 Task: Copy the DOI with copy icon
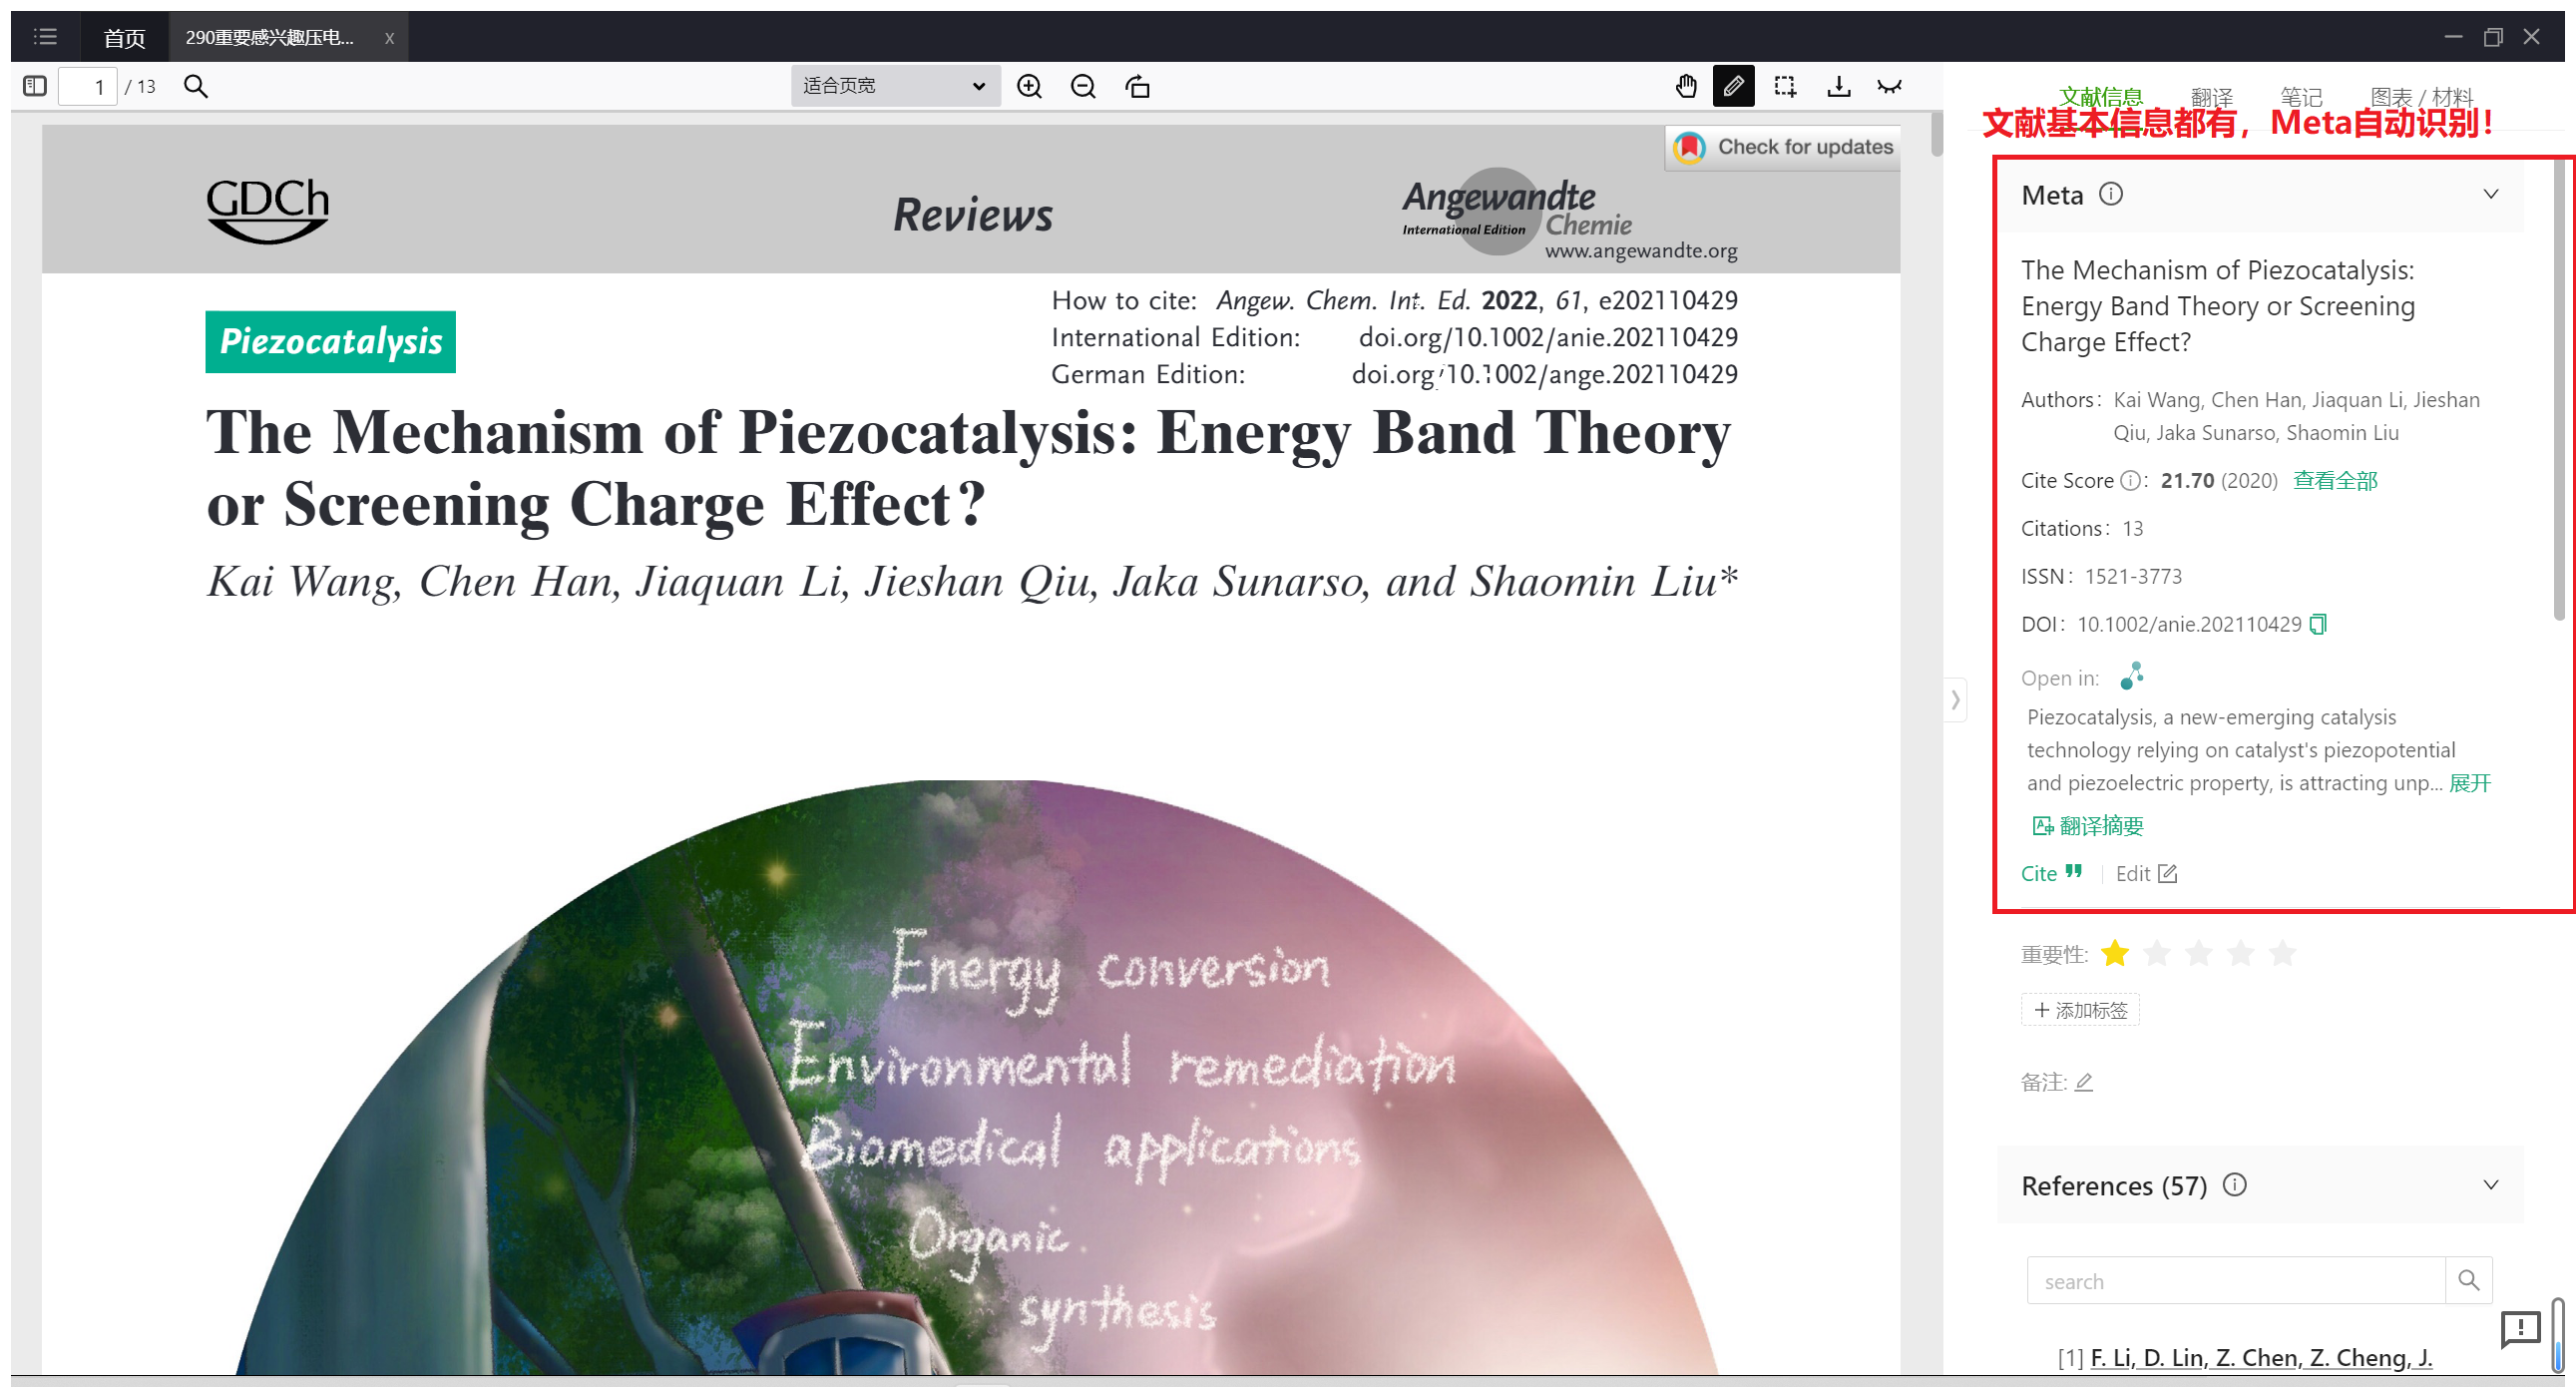[x=2318, y=624]
